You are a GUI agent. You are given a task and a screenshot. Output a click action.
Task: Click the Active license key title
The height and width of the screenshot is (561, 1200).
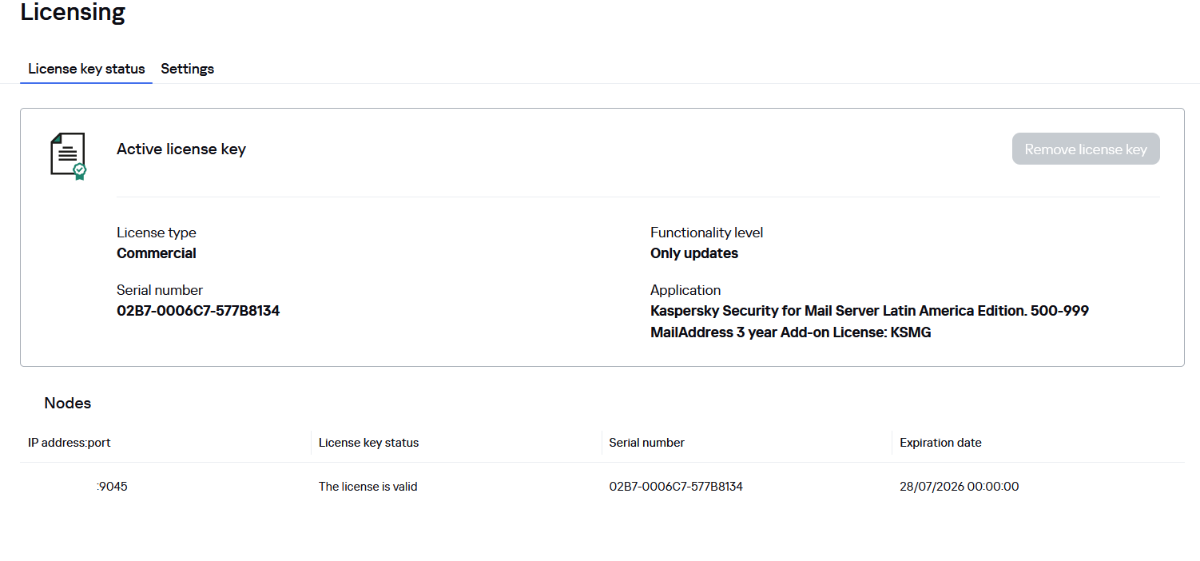(x=181, y=149)
